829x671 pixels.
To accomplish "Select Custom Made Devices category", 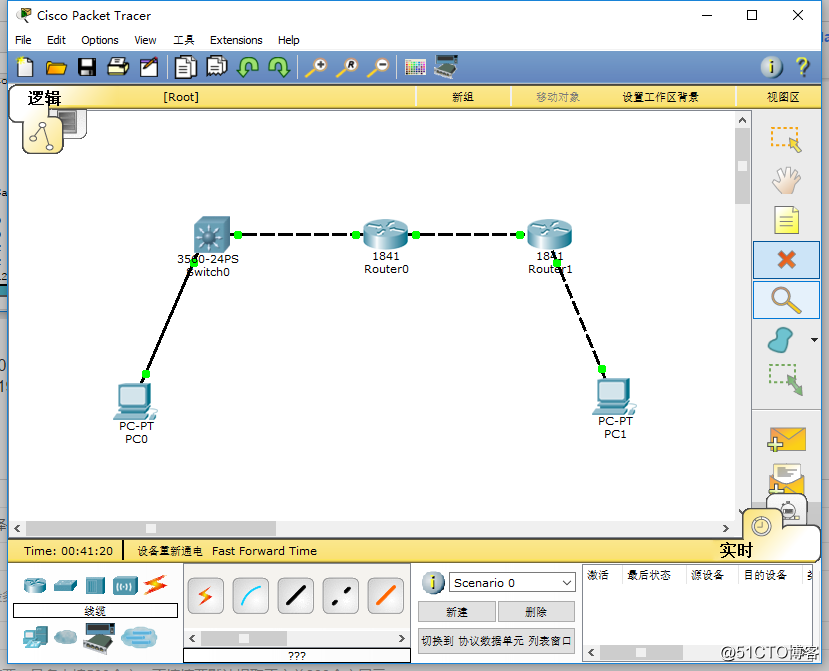I will coord(99,638).
